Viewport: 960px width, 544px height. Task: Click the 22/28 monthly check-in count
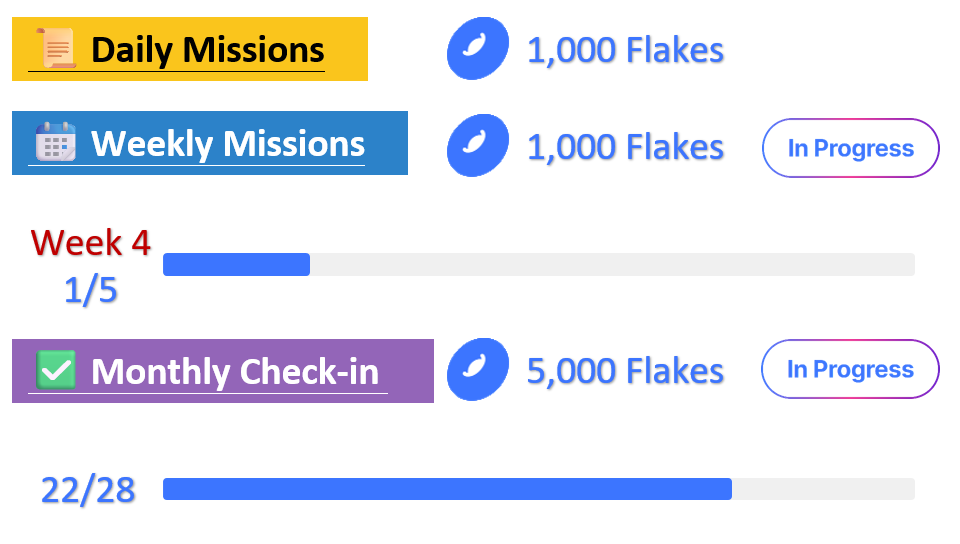[x=88, y=490]
